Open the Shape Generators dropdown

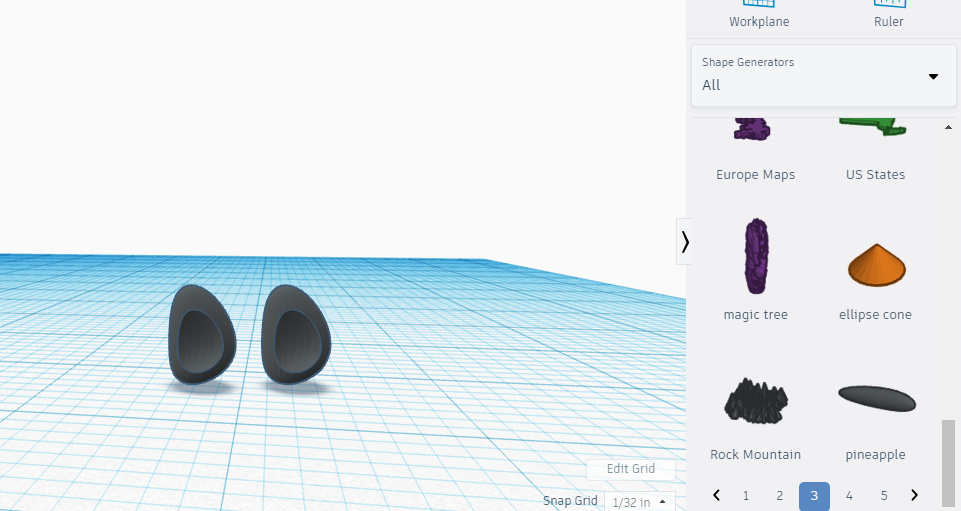point(823,75)
